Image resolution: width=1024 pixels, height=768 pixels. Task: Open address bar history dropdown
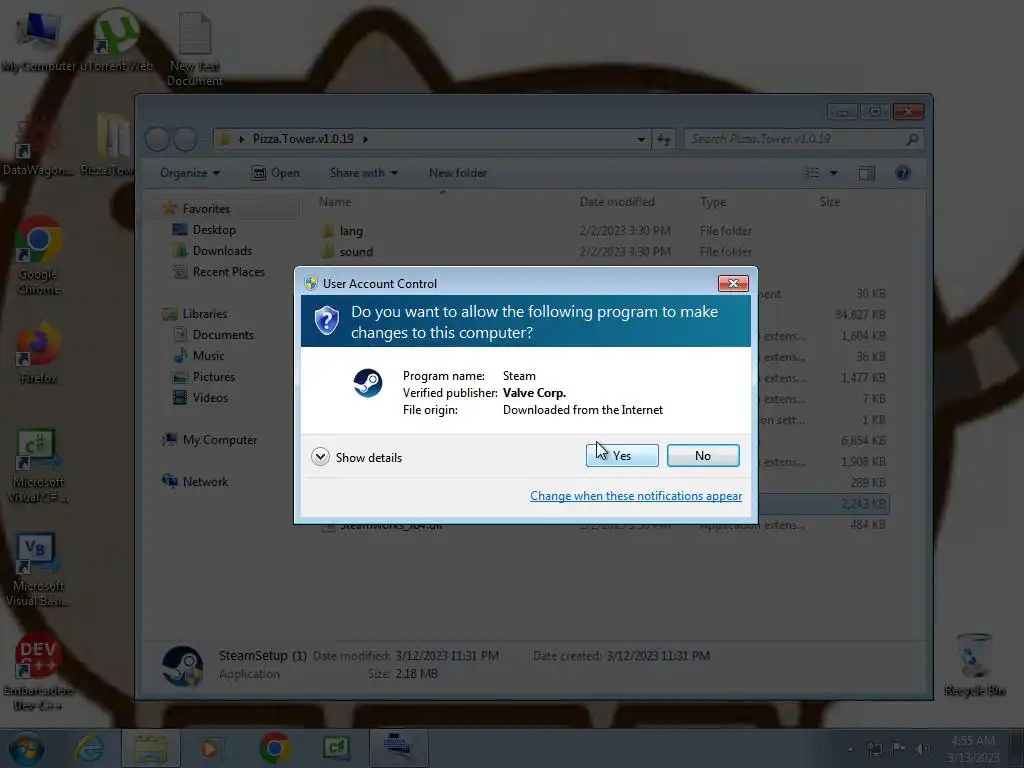pyautogui.click(x=641, y=139)
